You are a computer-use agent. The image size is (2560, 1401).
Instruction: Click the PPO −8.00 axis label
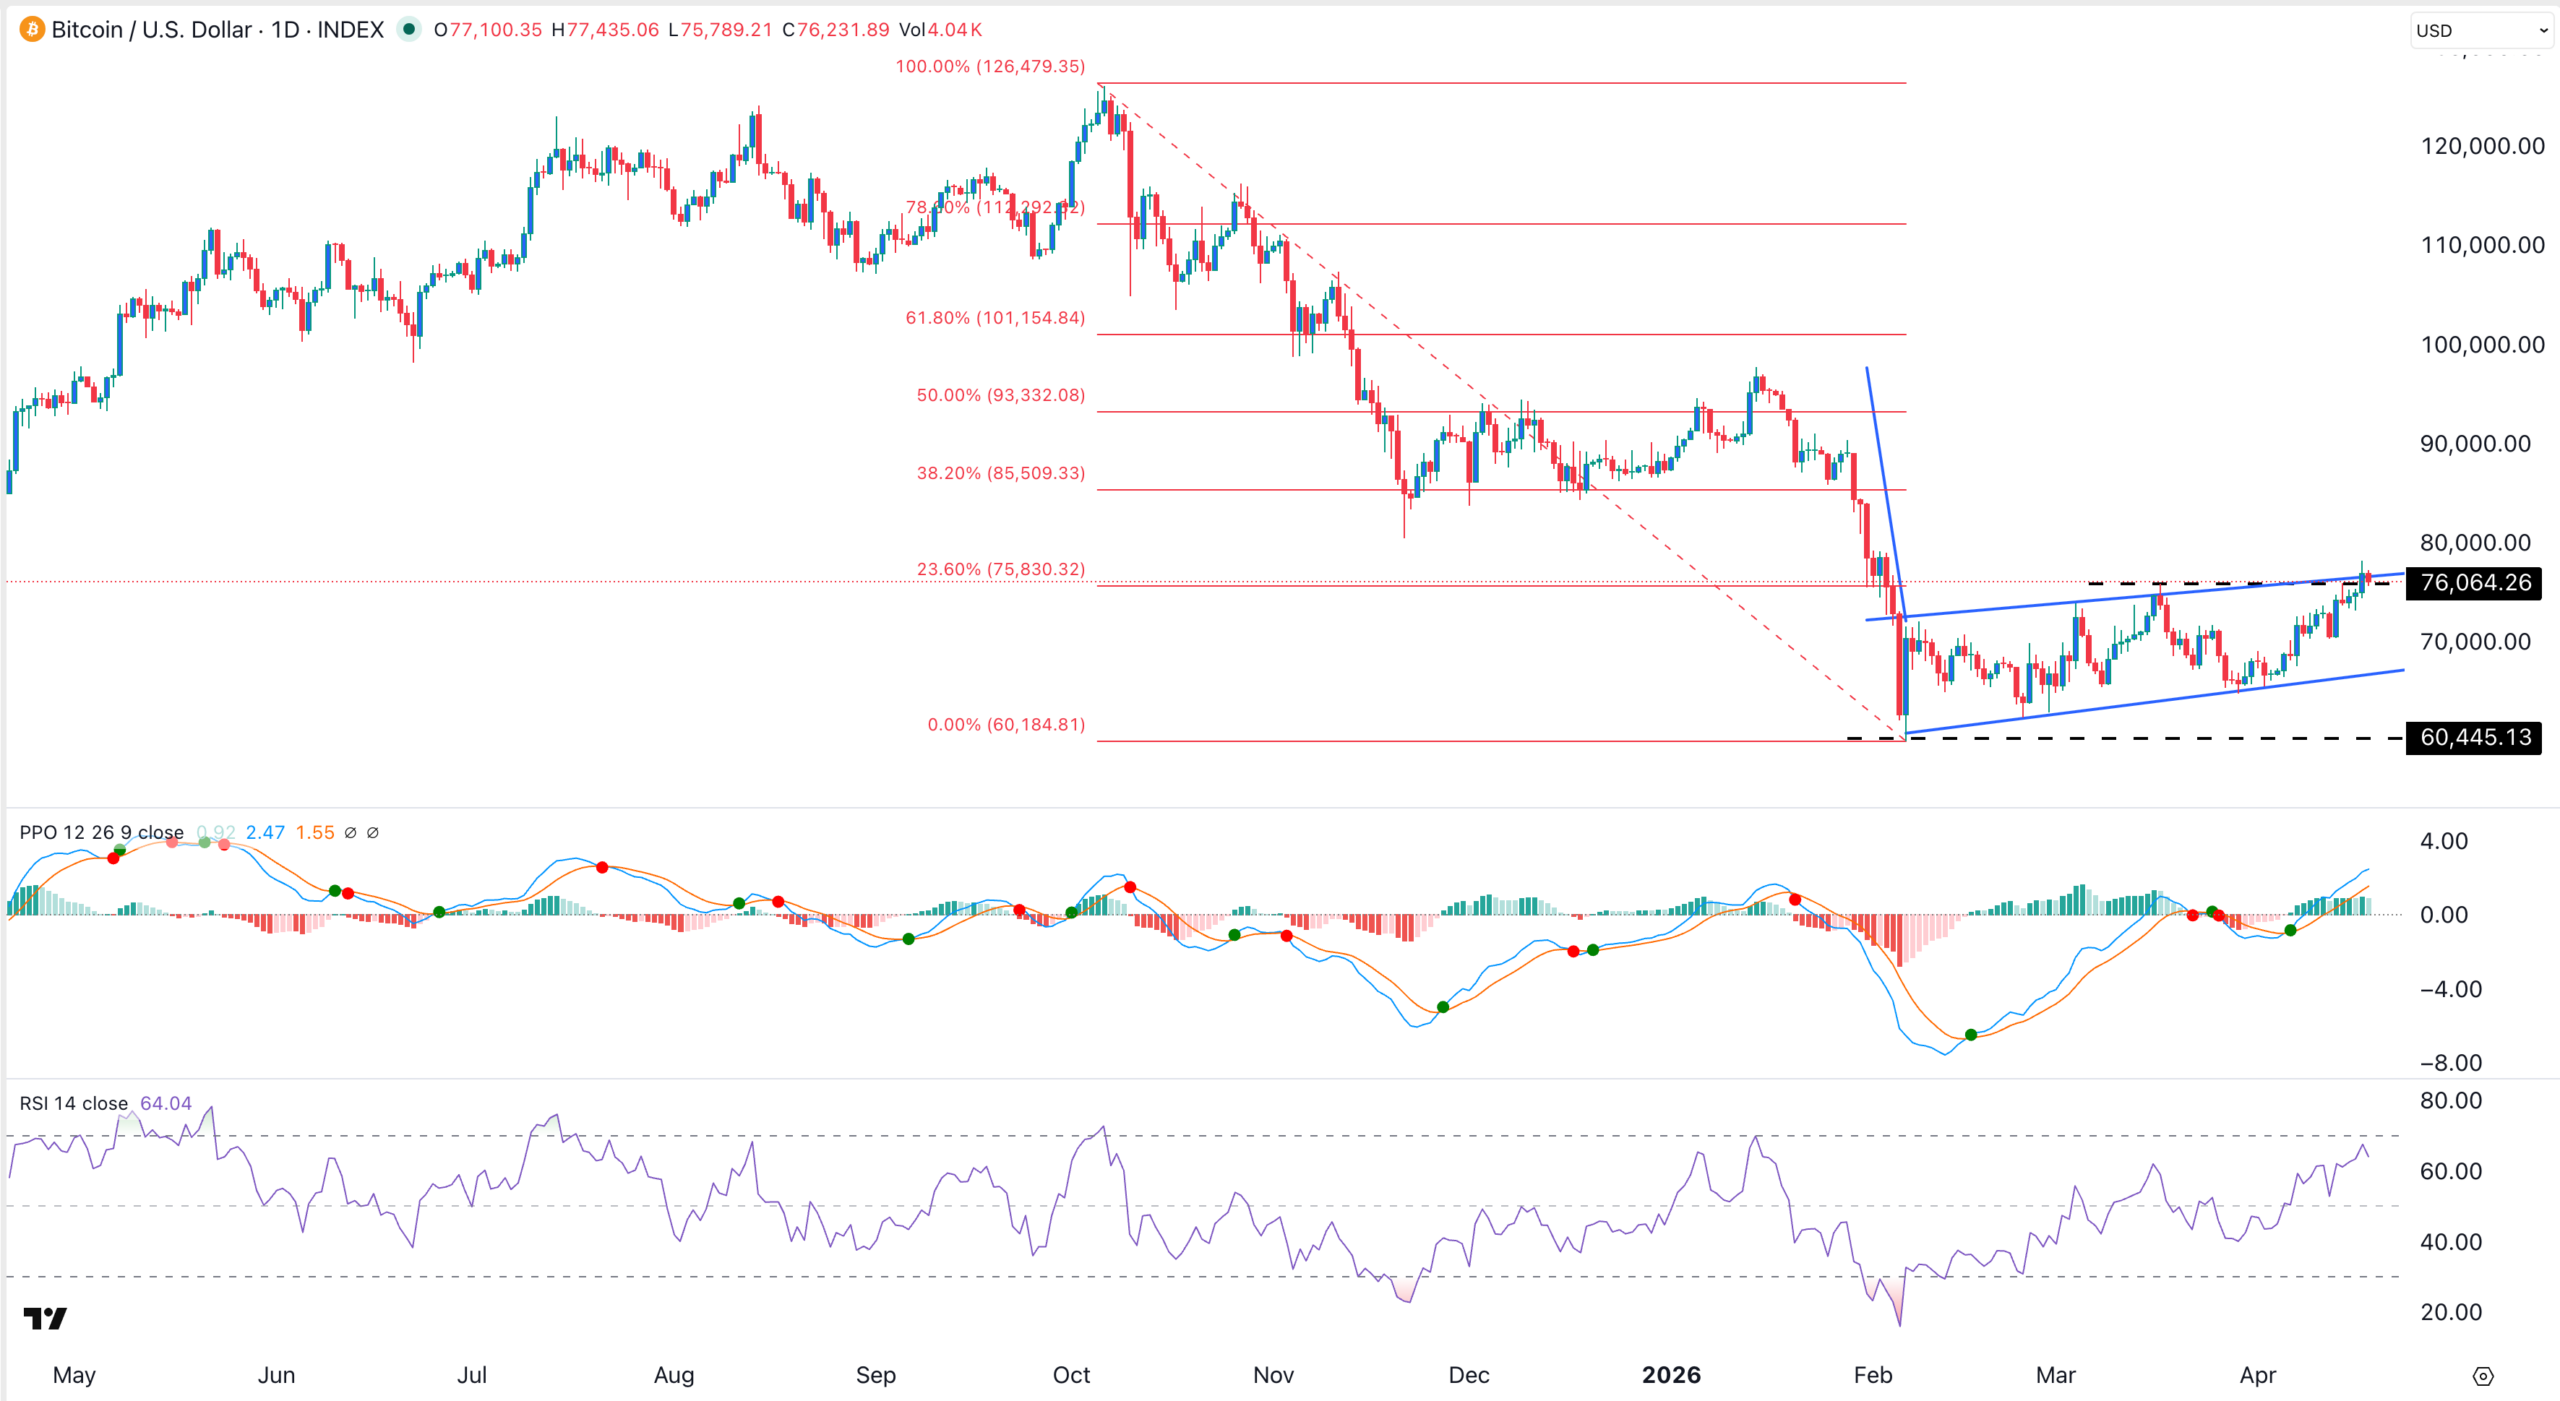click(2451, 1063)
